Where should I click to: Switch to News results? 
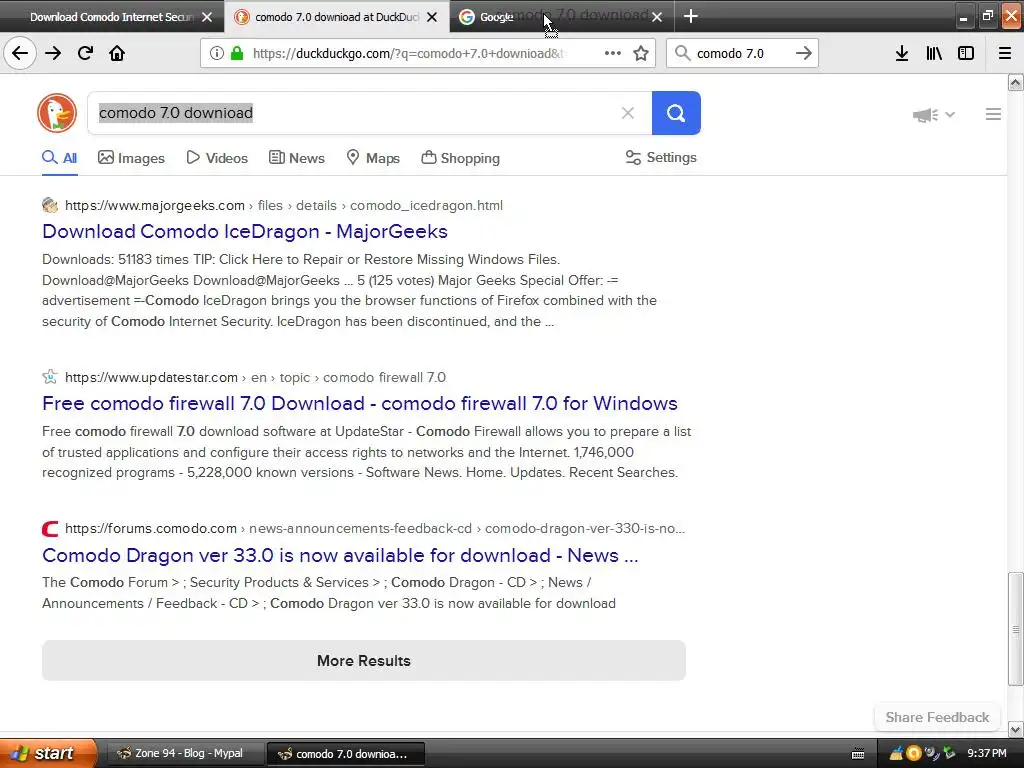296,158
